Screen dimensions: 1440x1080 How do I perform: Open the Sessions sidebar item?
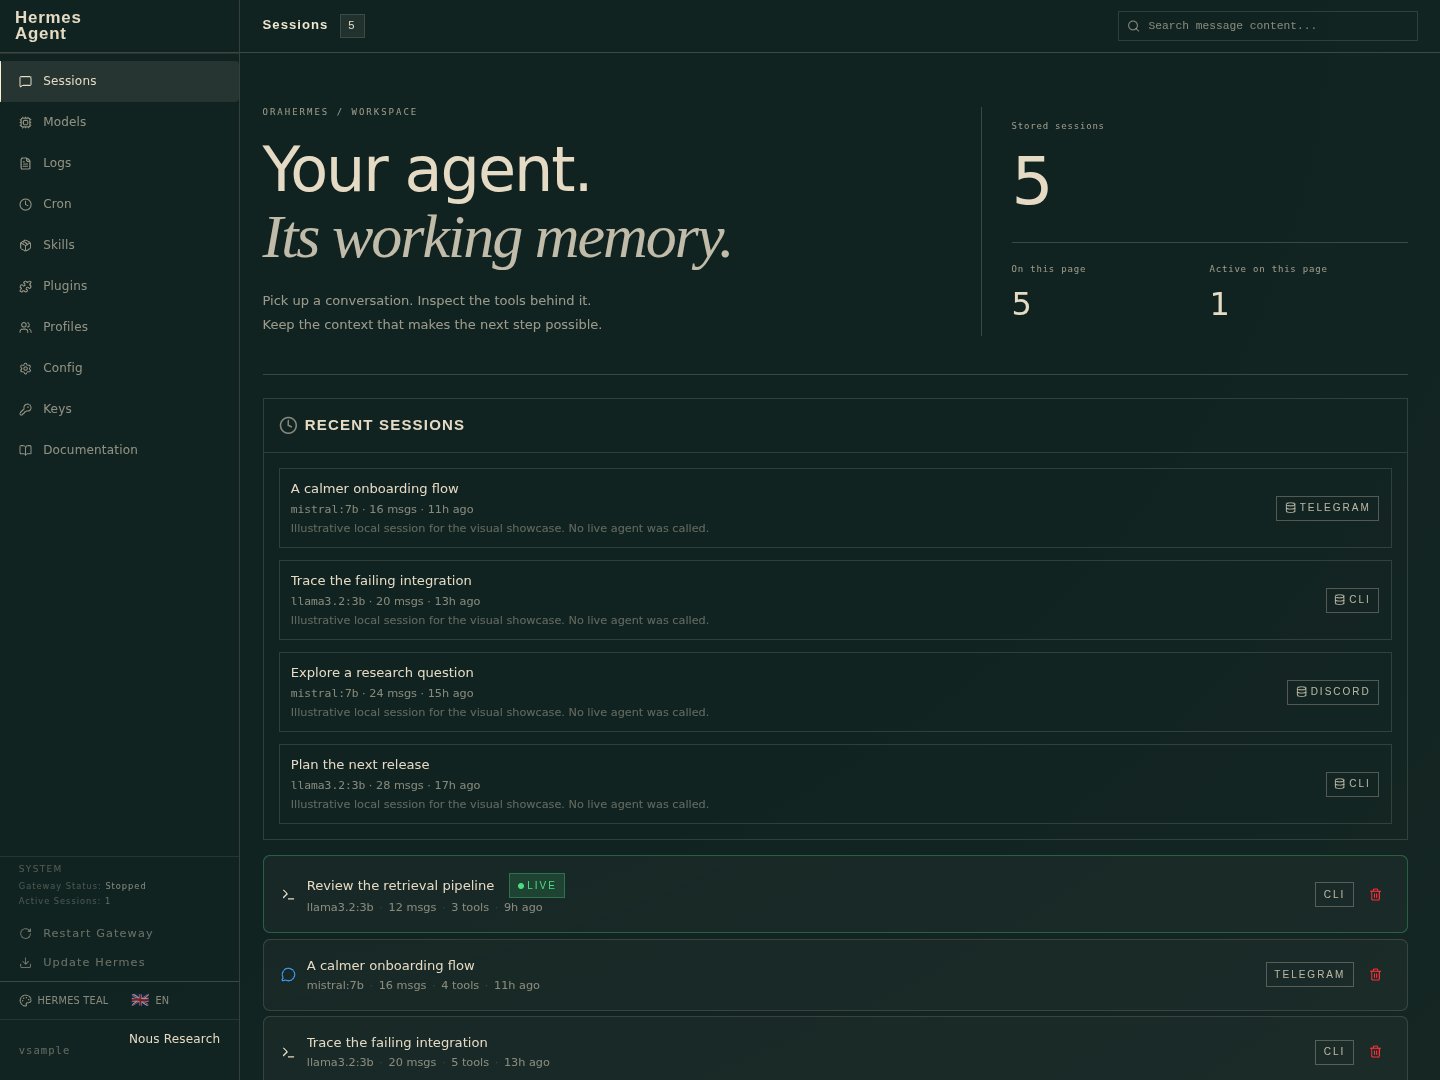tap(119, 81)
